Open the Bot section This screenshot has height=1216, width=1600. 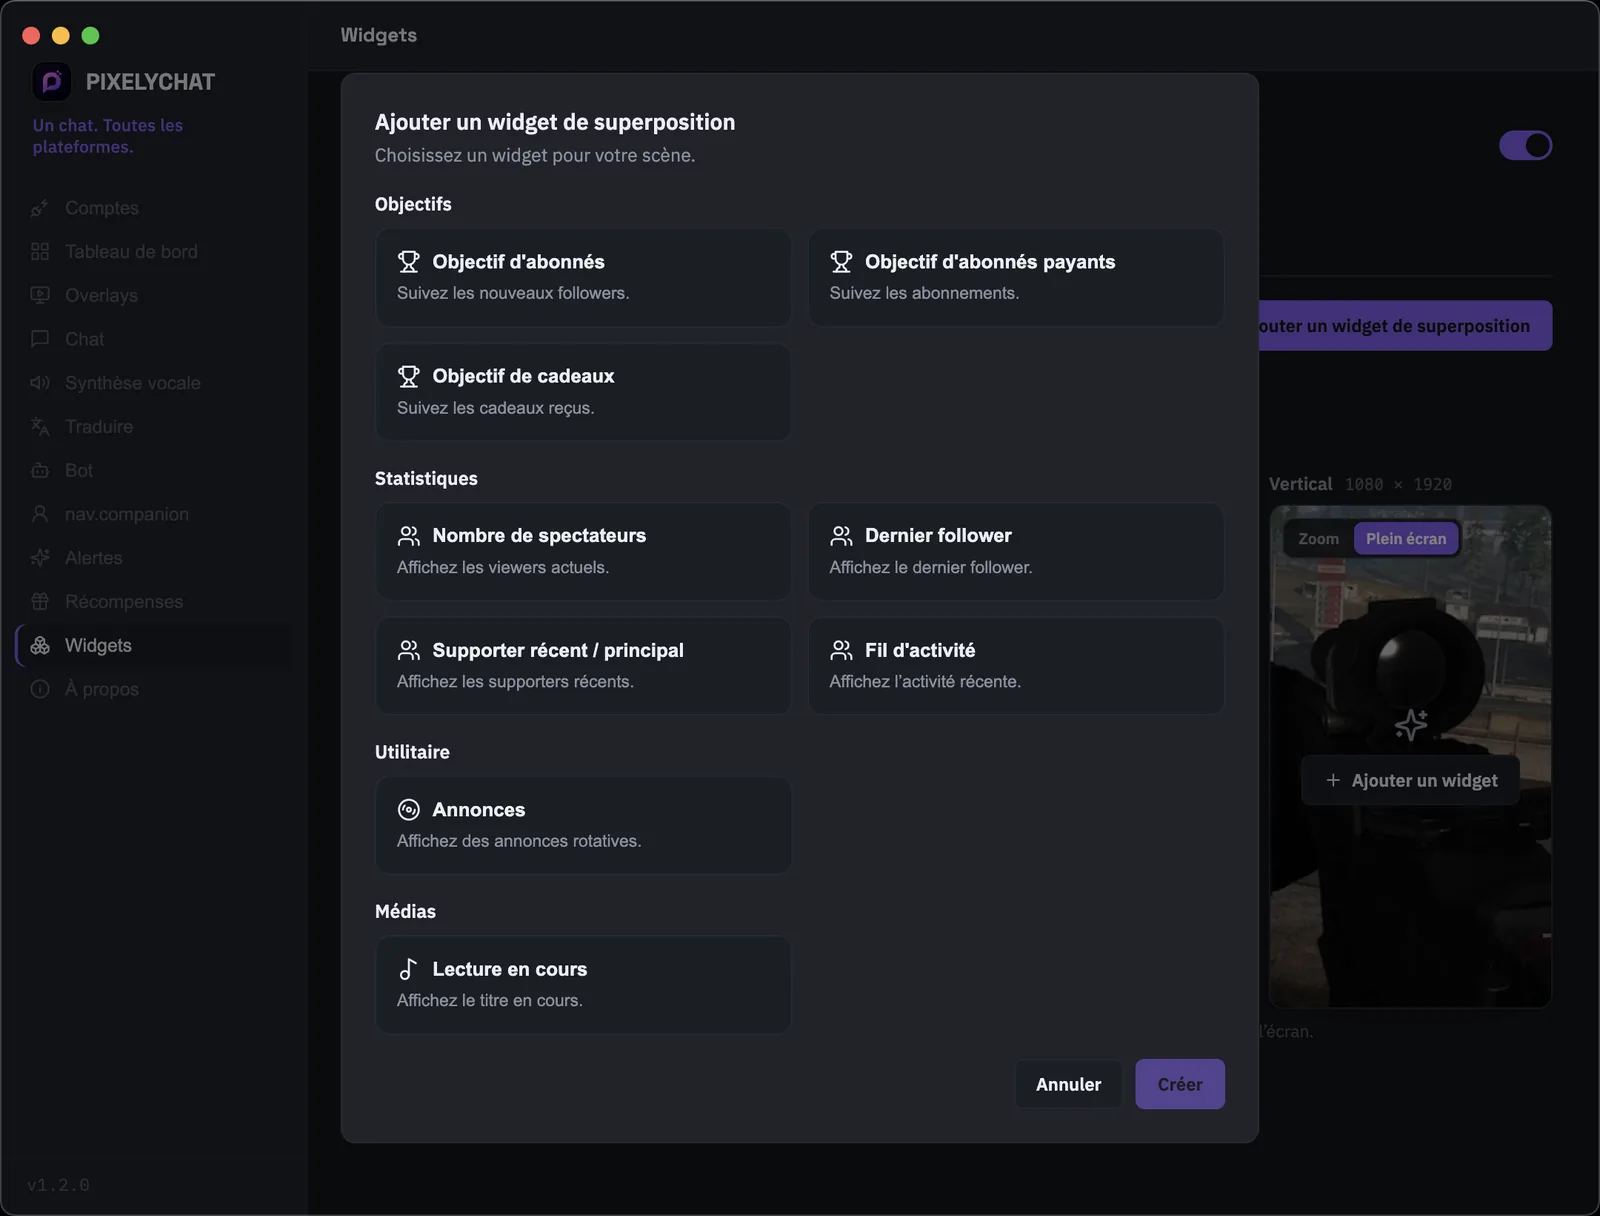pos(154,470)
